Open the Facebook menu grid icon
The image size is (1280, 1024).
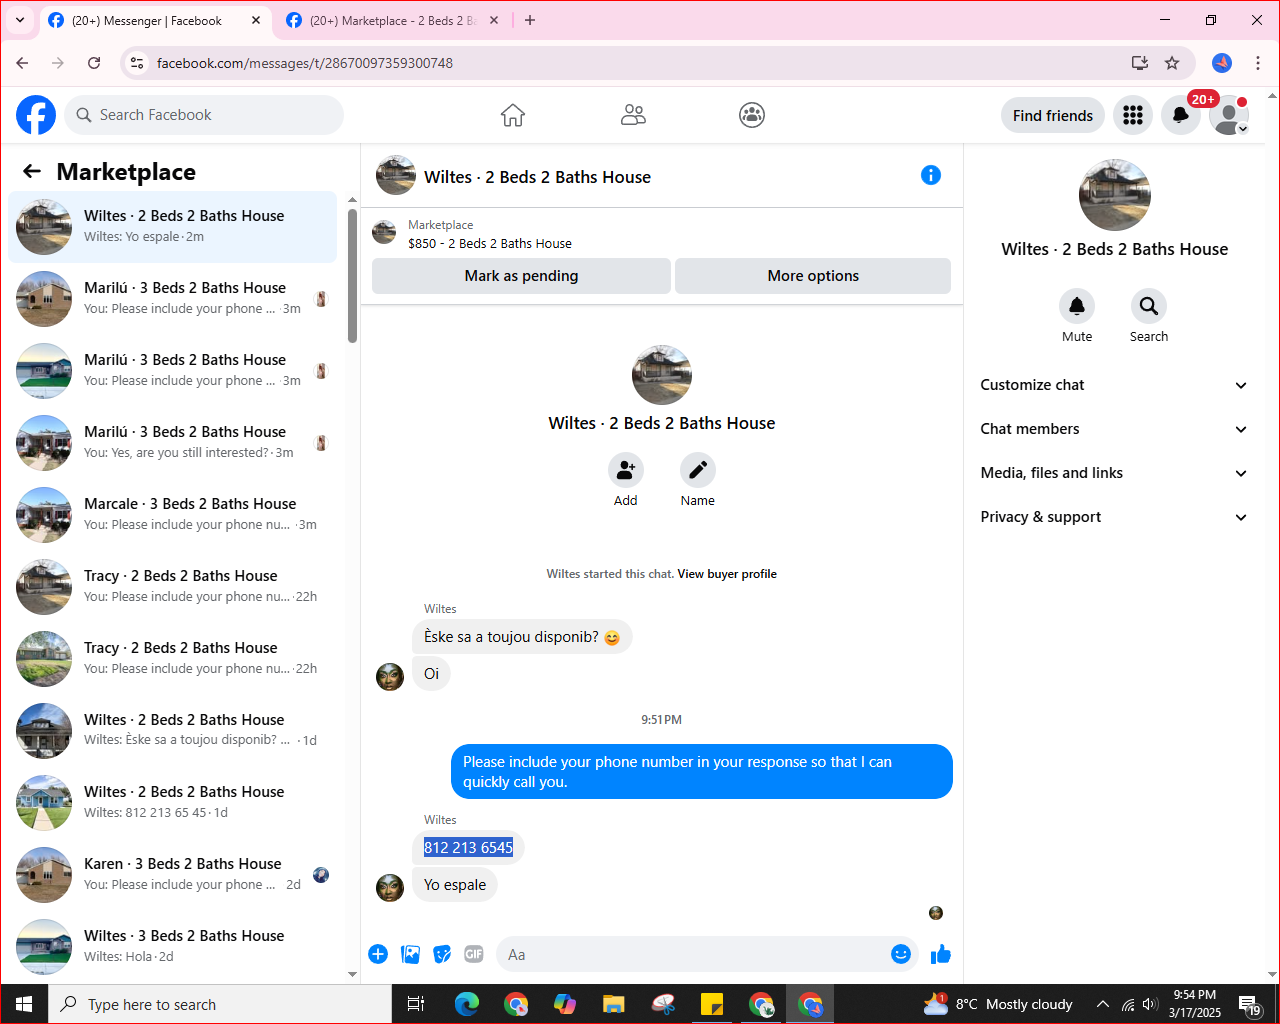point(1133,115)
